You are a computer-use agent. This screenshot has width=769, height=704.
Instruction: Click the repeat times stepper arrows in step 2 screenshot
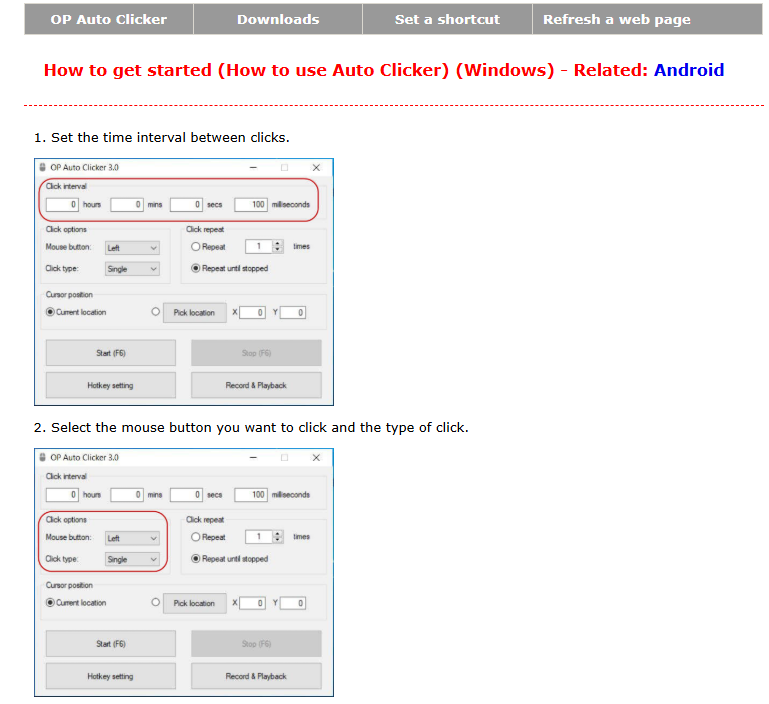[278, 537]
